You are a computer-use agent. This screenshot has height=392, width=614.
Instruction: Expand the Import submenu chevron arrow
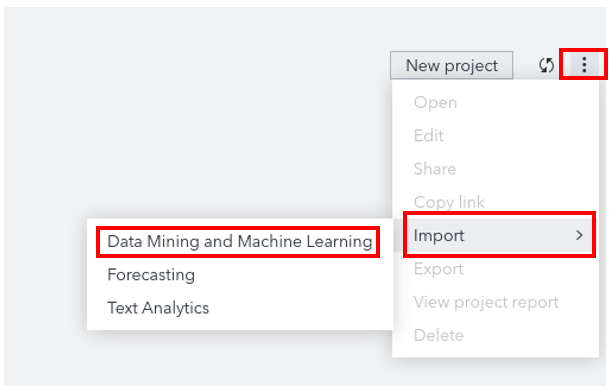(579, 235)
